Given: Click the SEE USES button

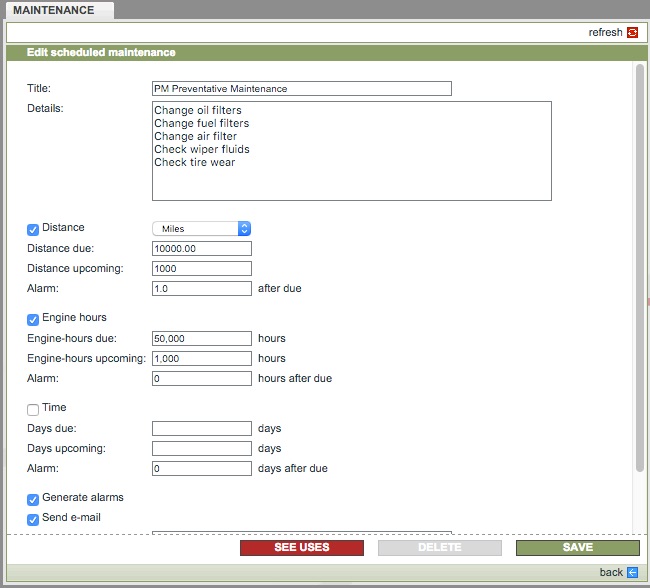Looking at the screenshot, I should (x=302, y=547).
